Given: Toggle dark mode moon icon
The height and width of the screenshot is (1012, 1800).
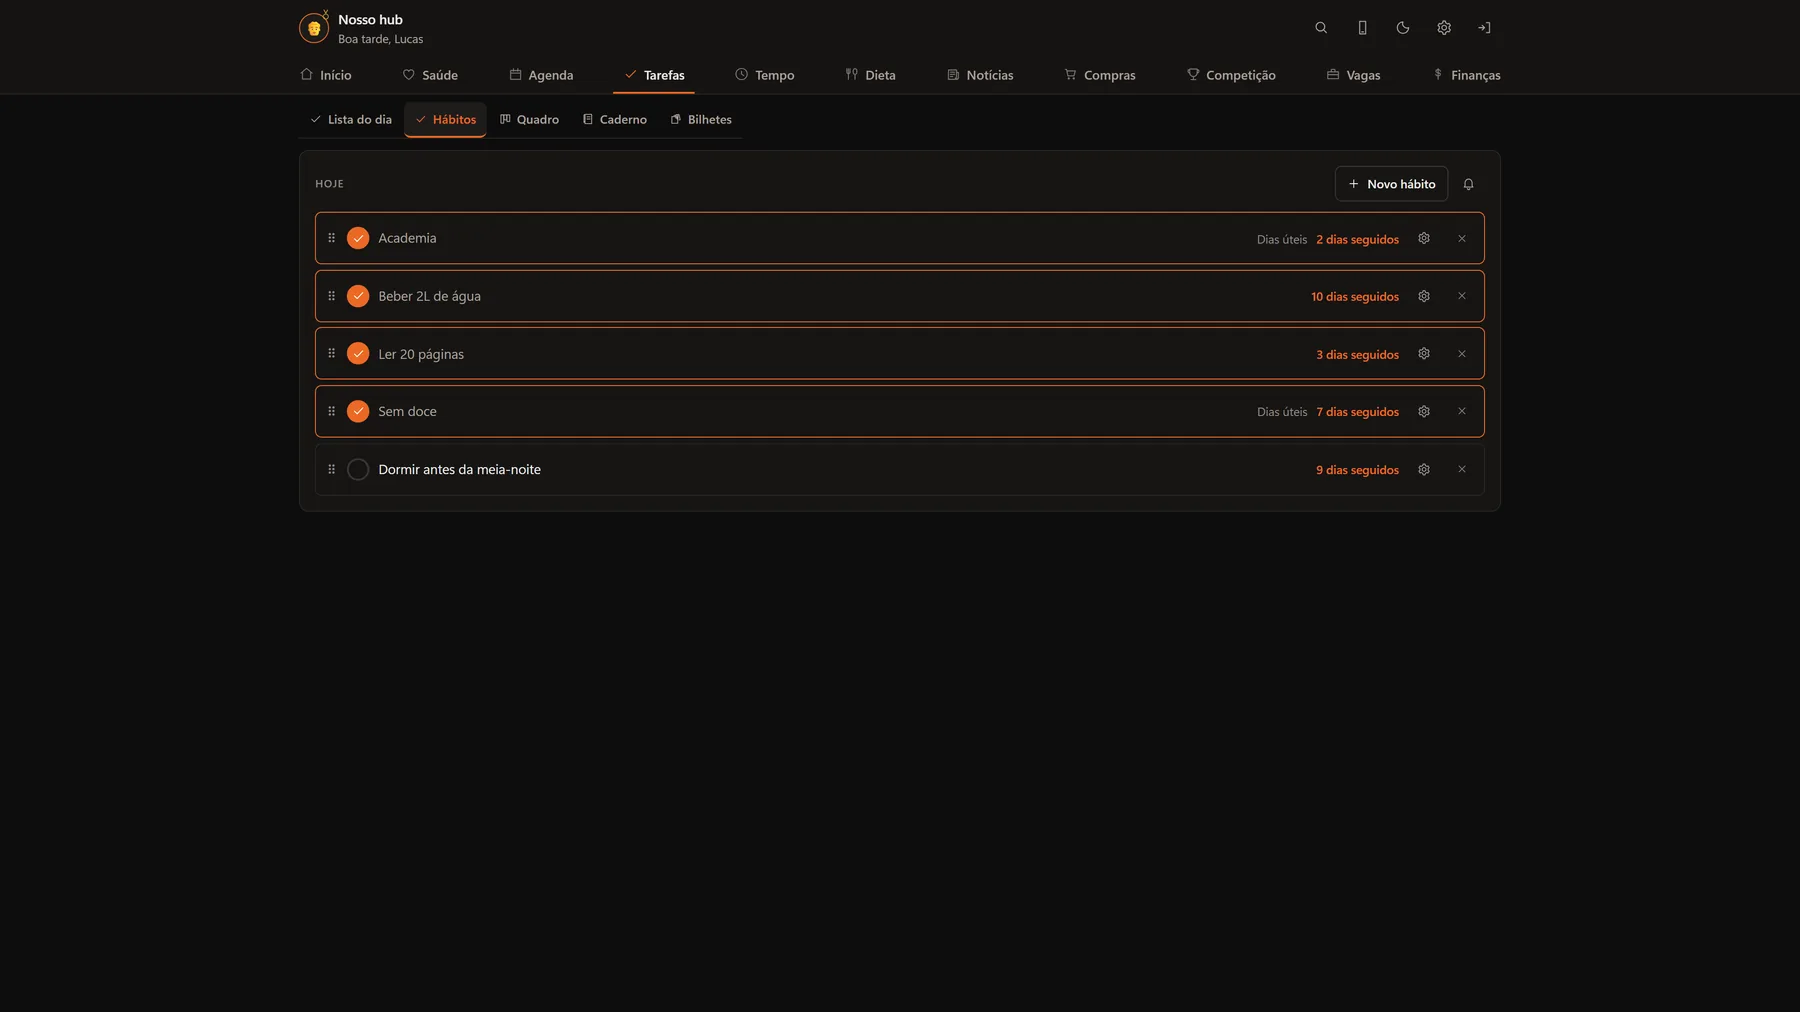Looking at the screenshot, I should [x=1403, y=28].
